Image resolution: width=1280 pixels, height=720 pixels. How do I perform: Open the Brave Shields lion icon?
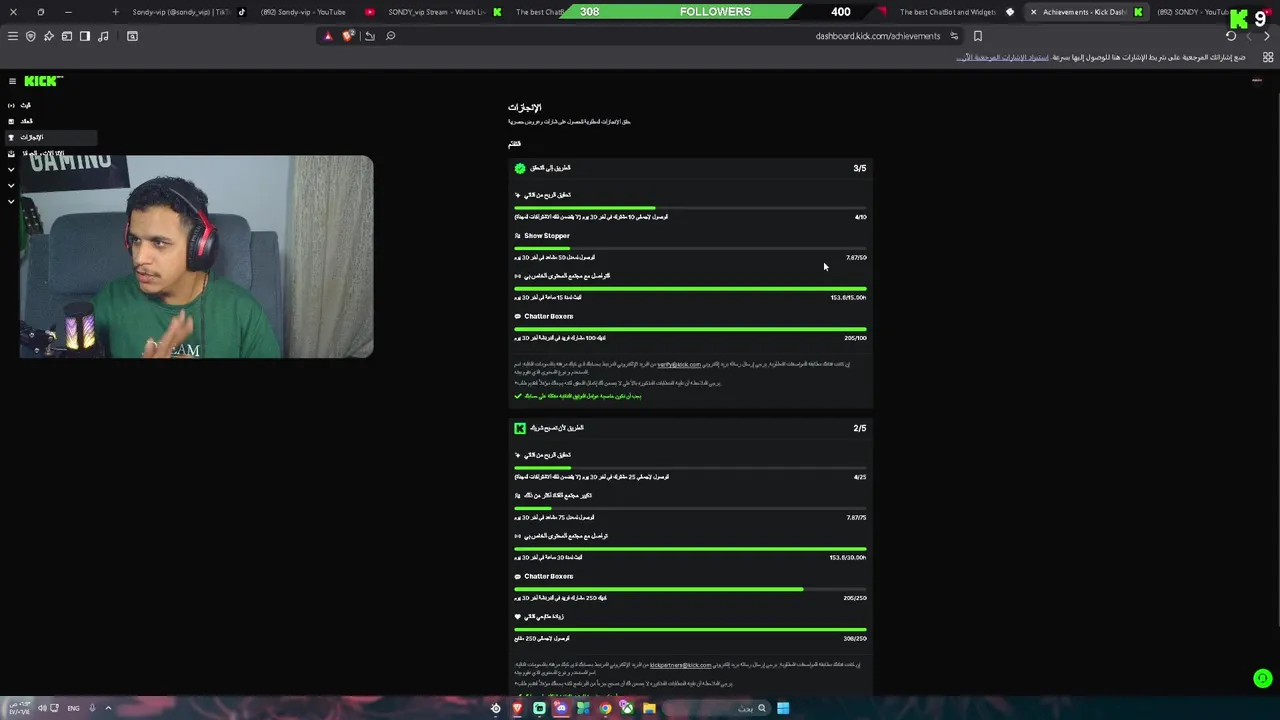(347, 36)
